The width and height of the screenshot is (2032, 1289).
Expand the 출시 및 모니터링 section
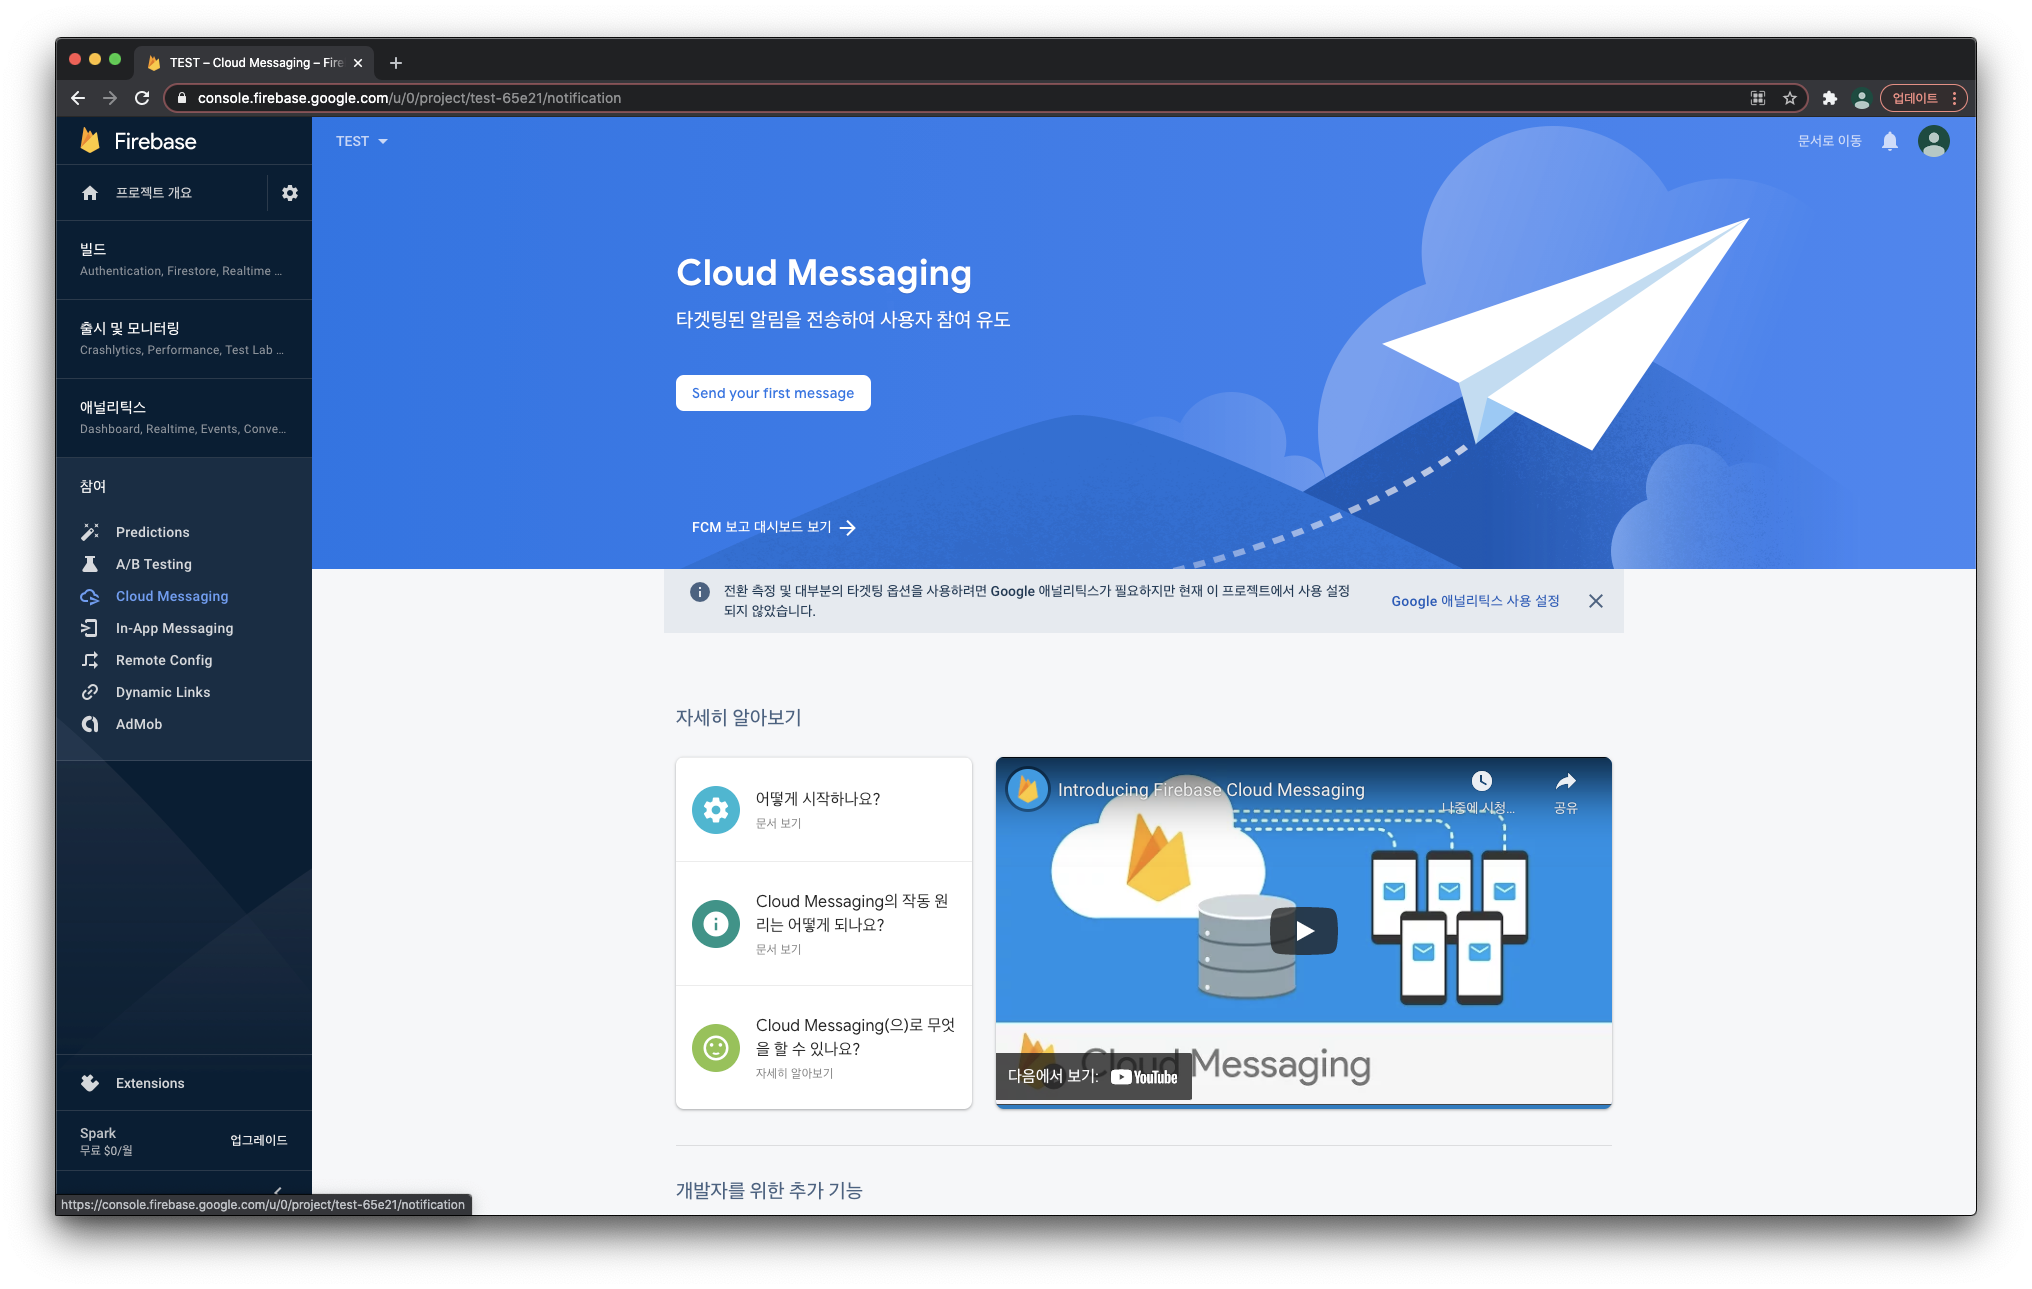pos(183,338)
